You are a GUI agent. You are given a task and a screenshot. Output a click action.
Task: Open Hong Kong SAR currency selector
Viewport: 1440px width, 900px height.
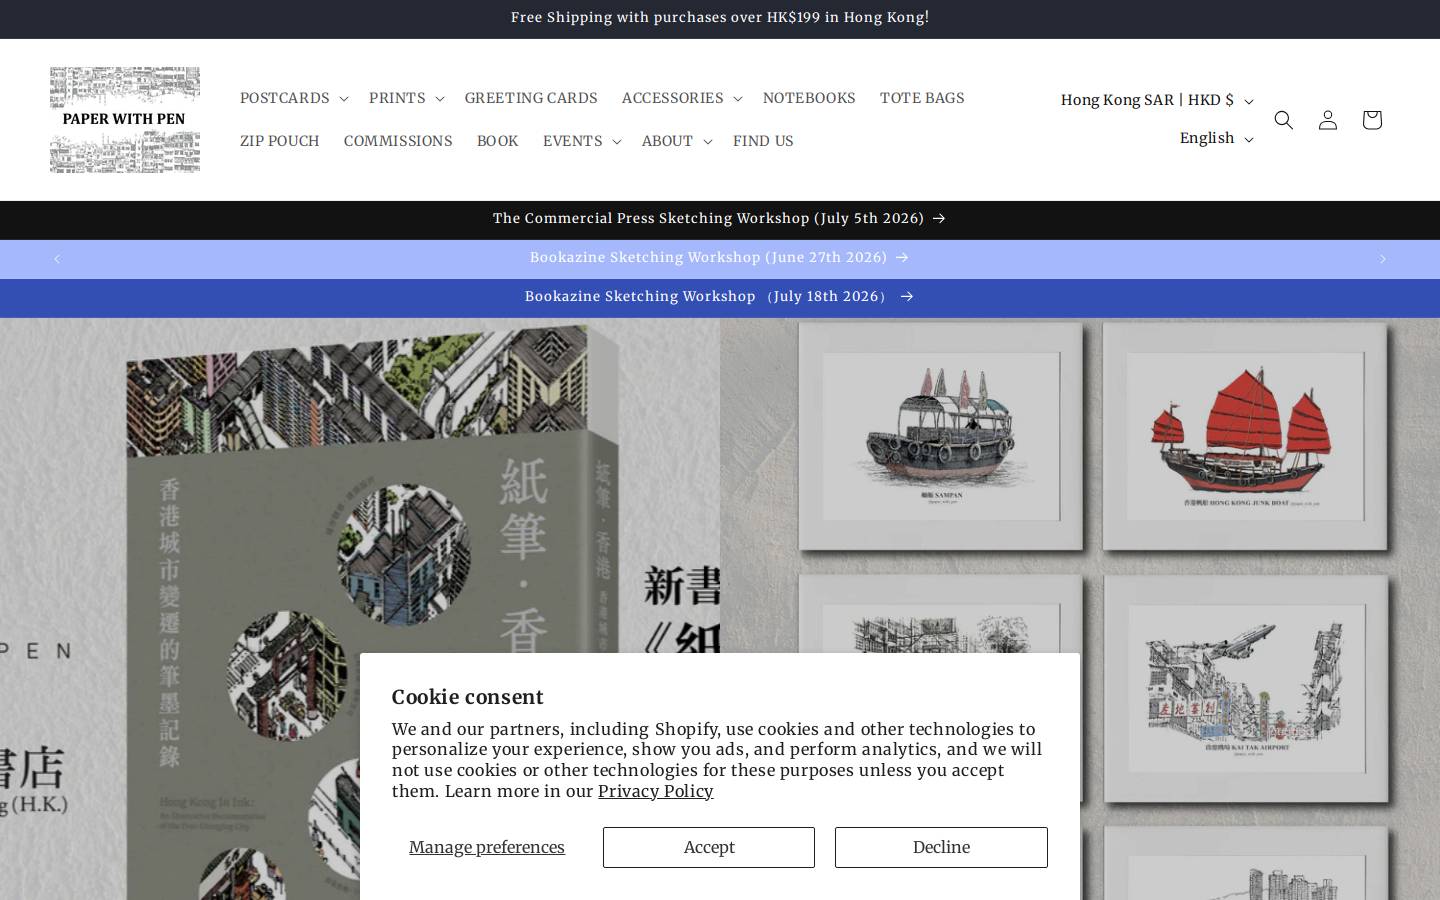pyautogui.click(x=1157, y=100)
